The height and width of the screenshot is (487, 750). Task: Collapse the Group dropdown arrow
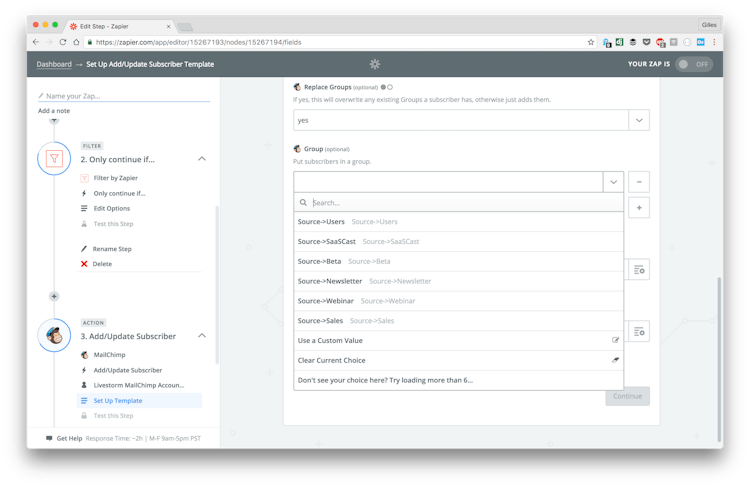613,182
